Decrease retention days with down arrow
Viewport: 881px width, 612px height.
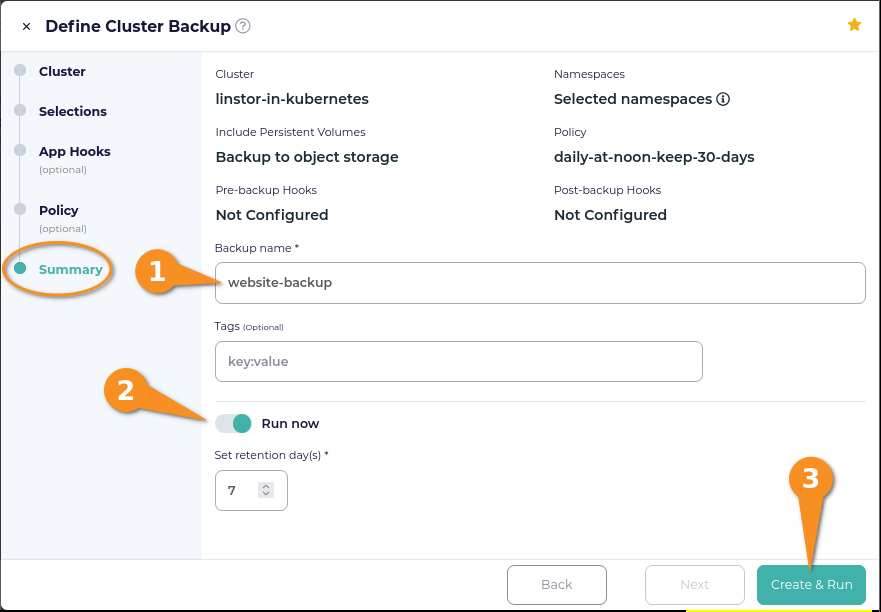(266, 493)
